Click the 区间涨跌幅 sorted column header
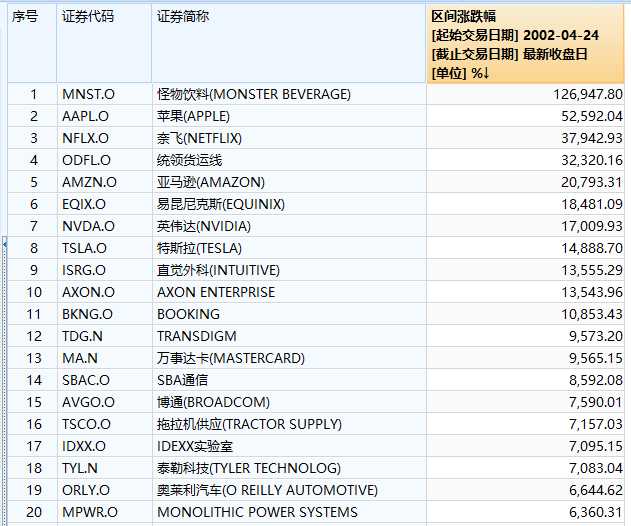631x526 pixels. point(525,43)
